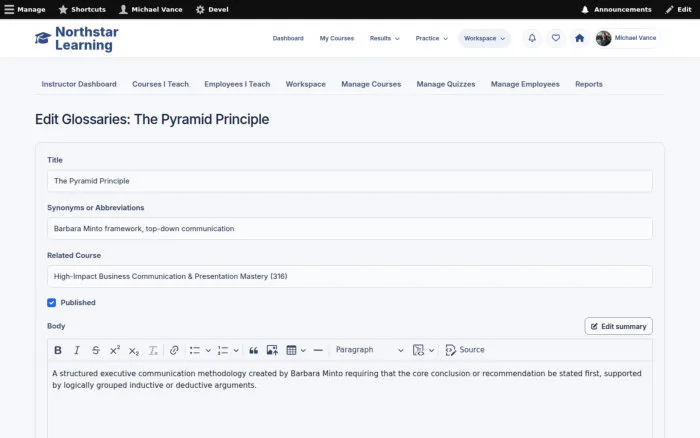Viewport: 700px width, 438px height.
Task: Remove text formatting in editor
Action: 153,350
